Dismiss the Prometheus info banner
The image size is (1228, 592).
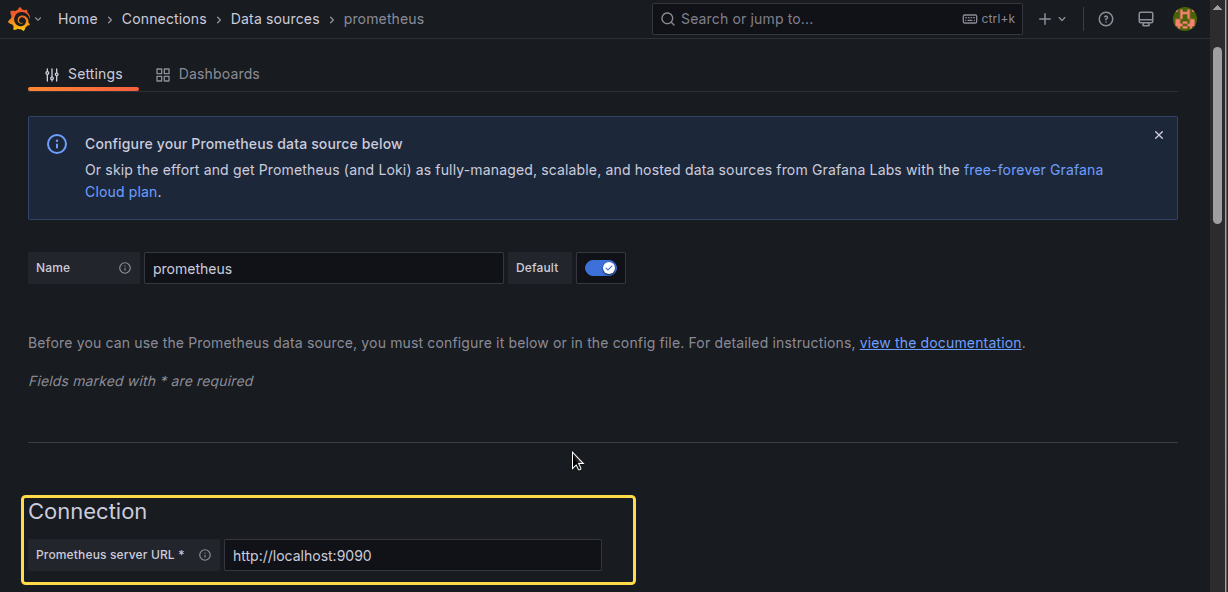point(1159,135)
